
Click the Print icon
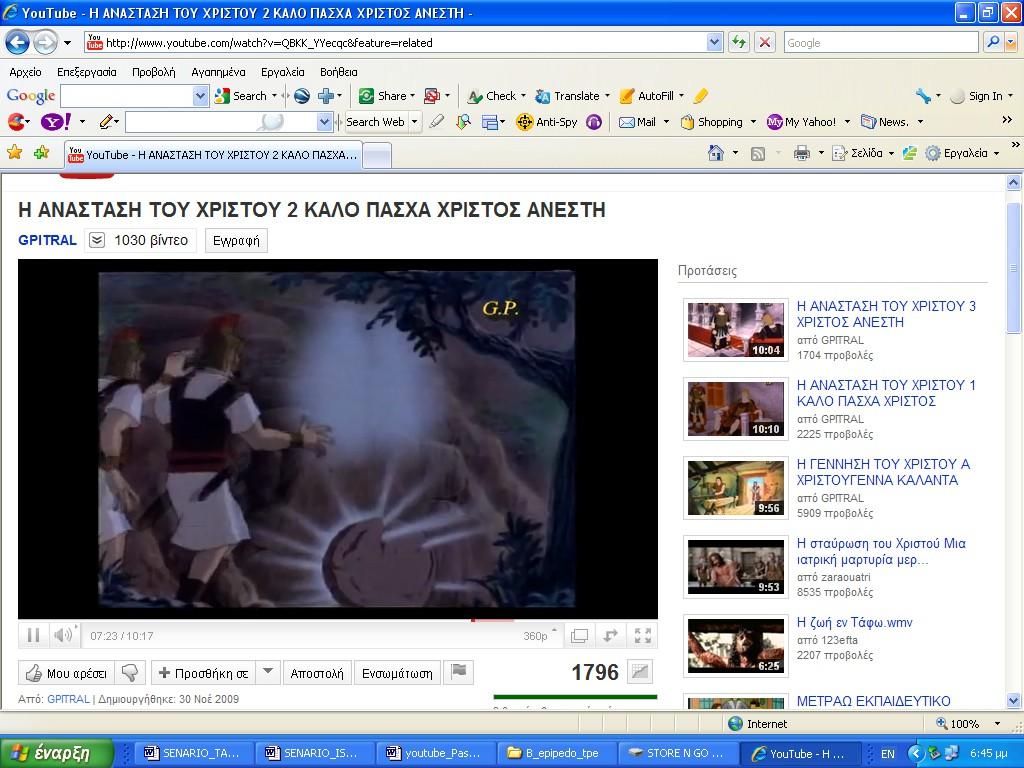pyautogui.click(x=802, y=154)
